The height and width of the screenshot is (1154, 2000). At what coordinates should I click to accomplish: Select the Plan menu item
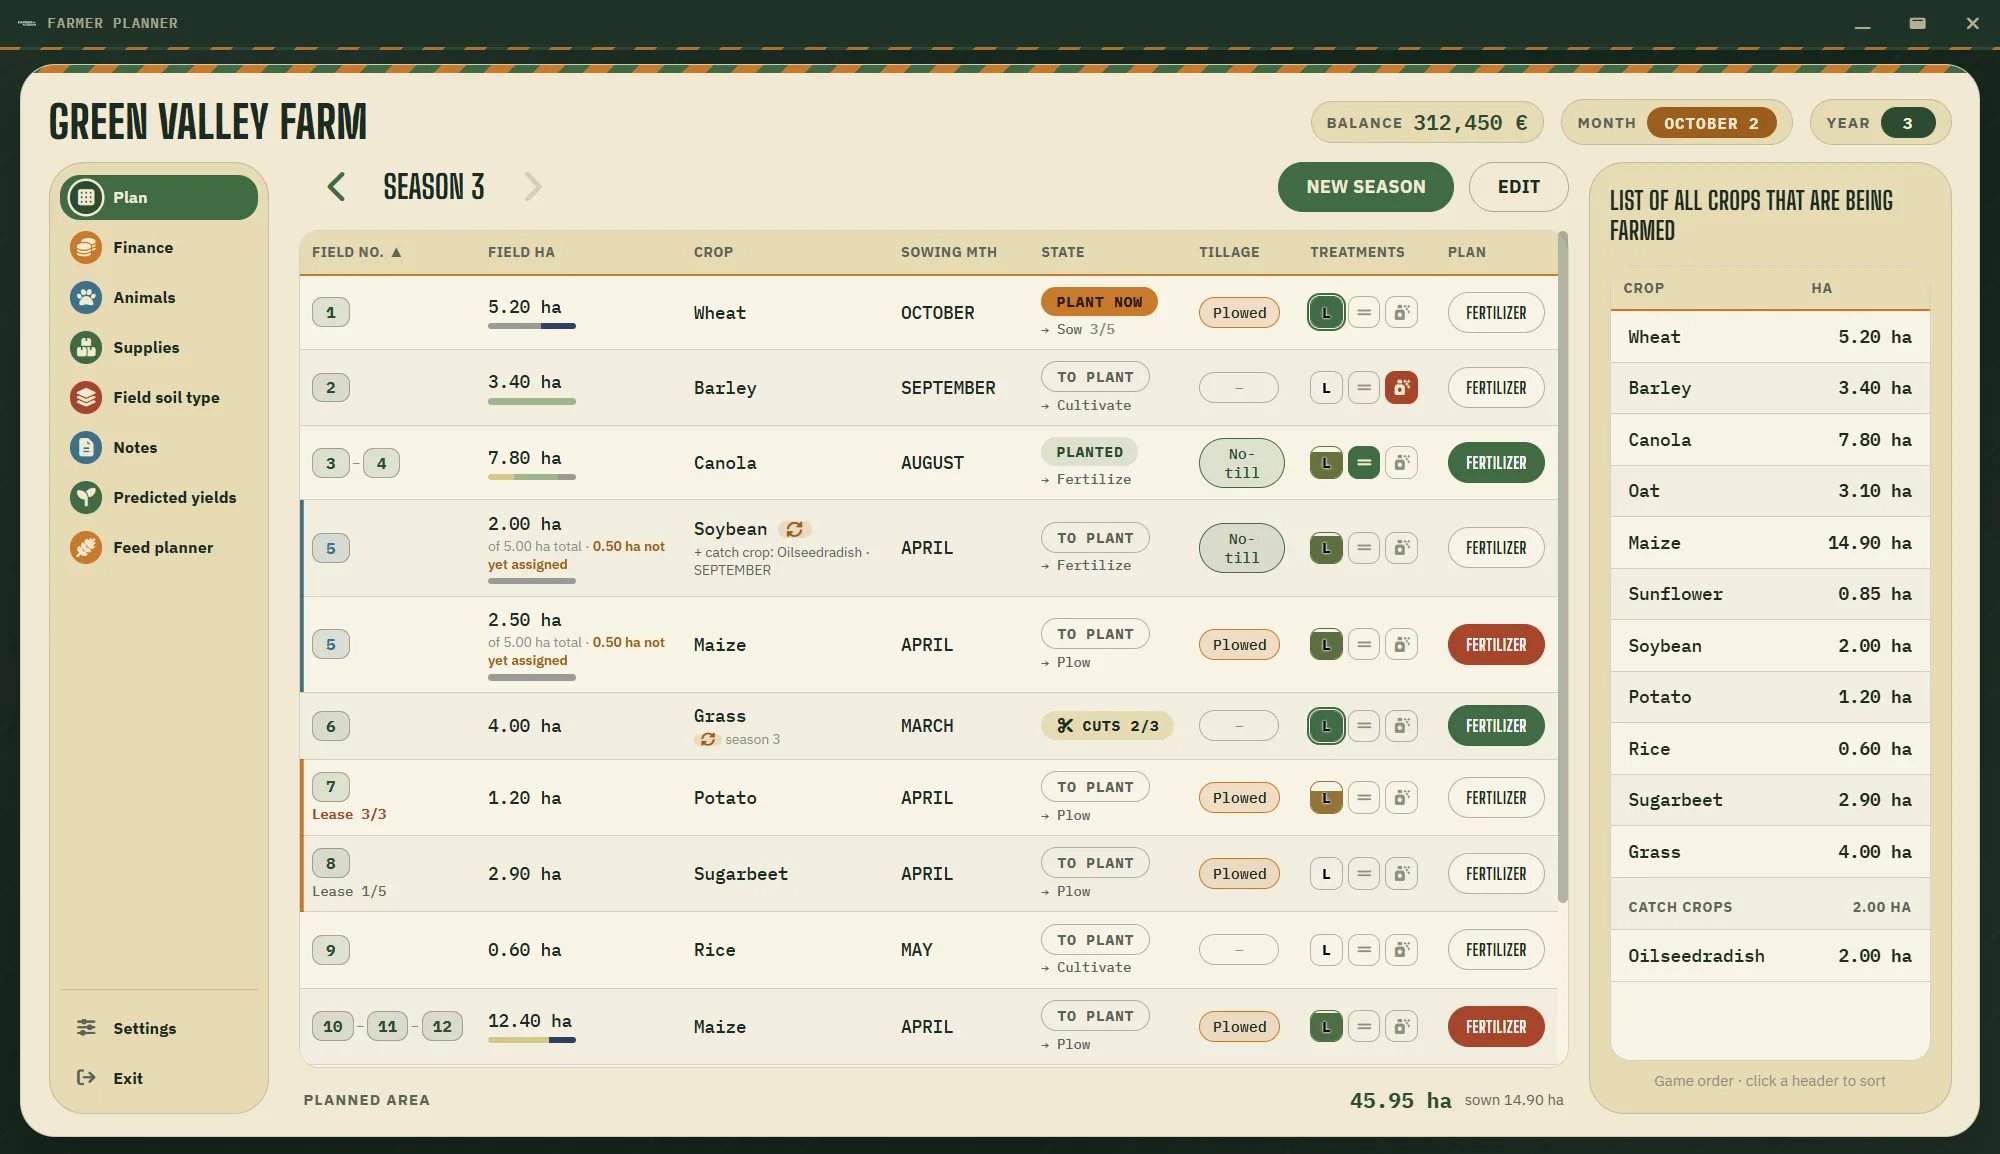point(159,197)
